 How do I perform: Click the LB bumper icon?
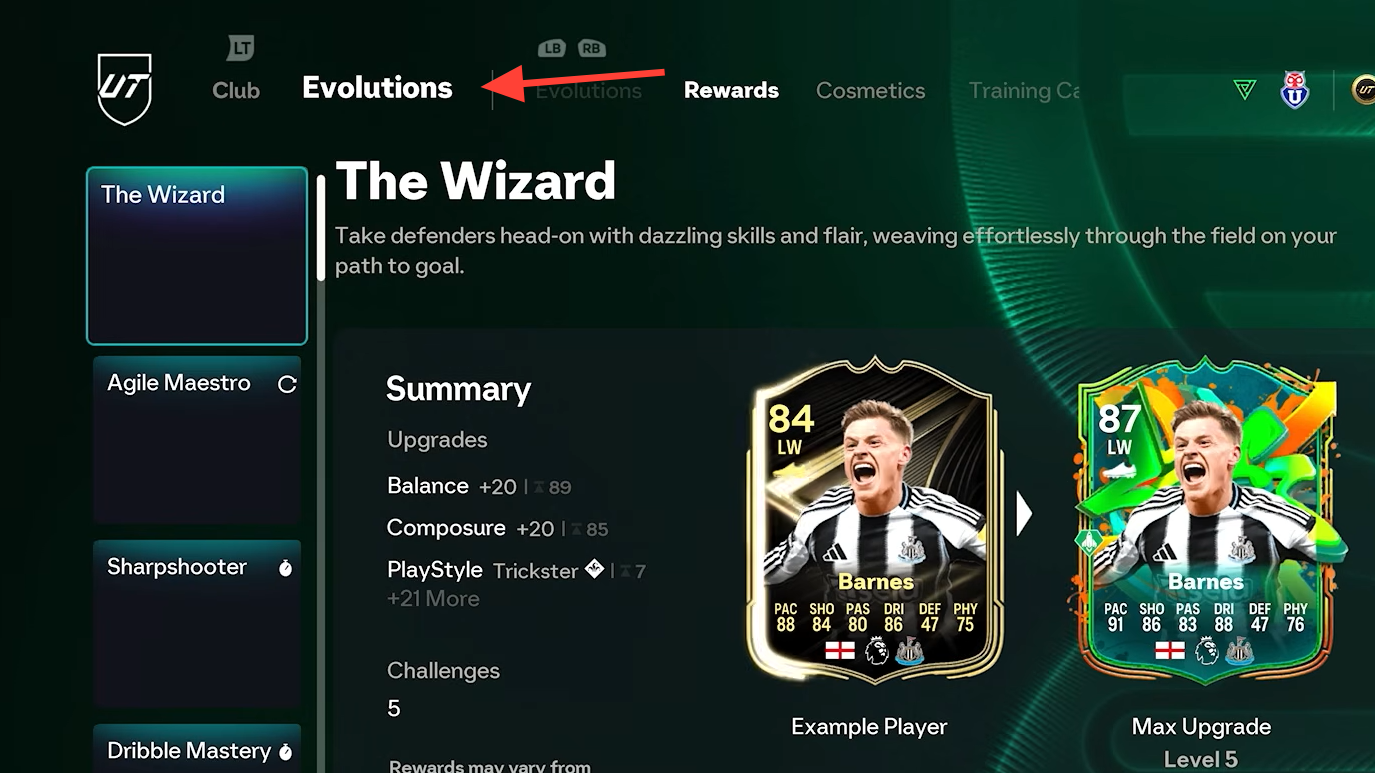click(x=552, y=48)
